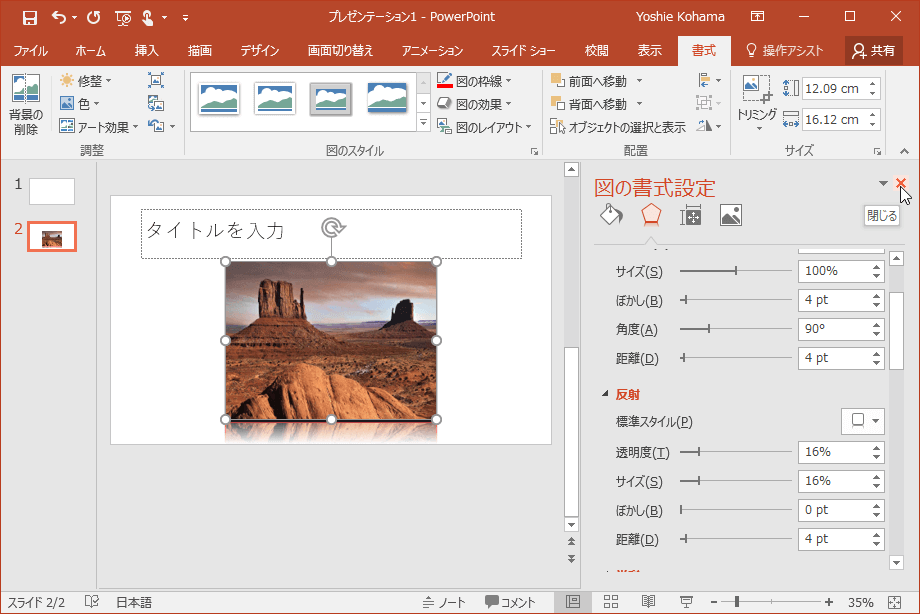Open the reflection preset (標準スタイル) dropdown
The width and height of the screenshot is (920, 614).
coord(862,421)
